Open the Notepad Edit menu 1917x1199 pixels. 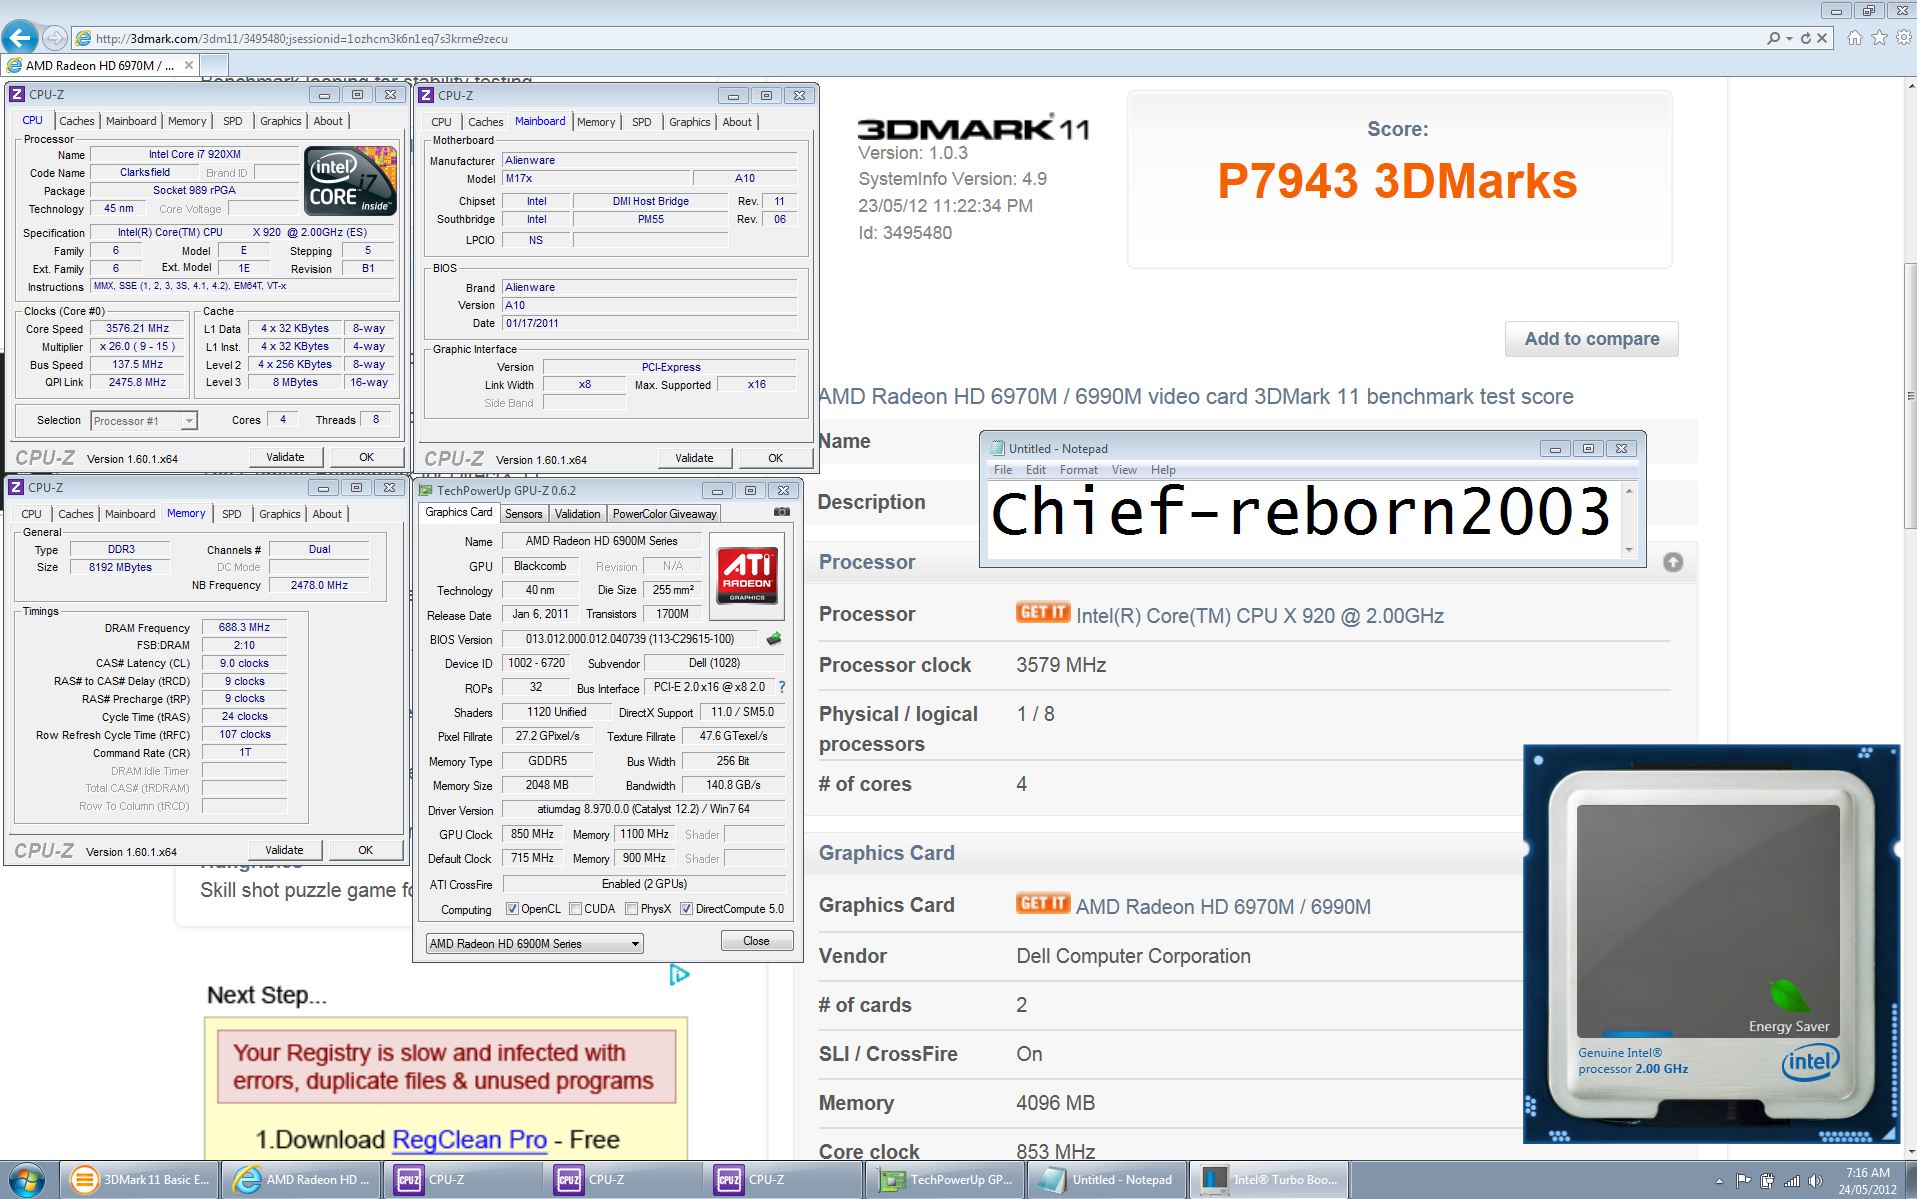1036,470
